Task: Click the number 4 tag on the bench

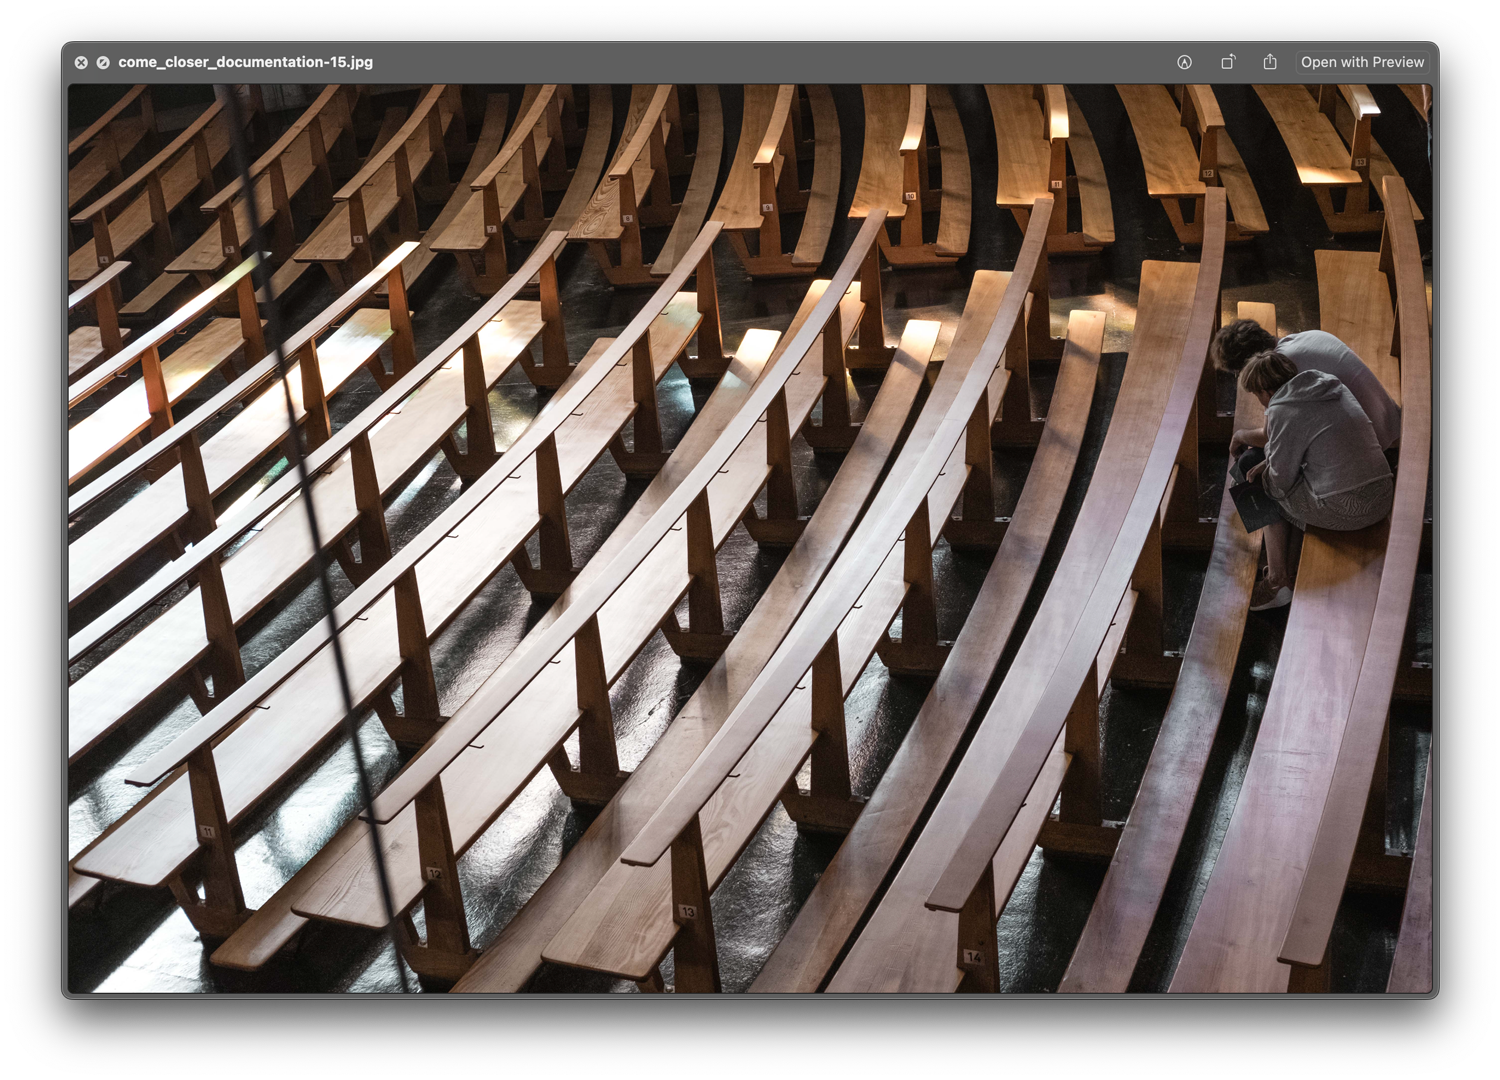Action: pos(104,261)
